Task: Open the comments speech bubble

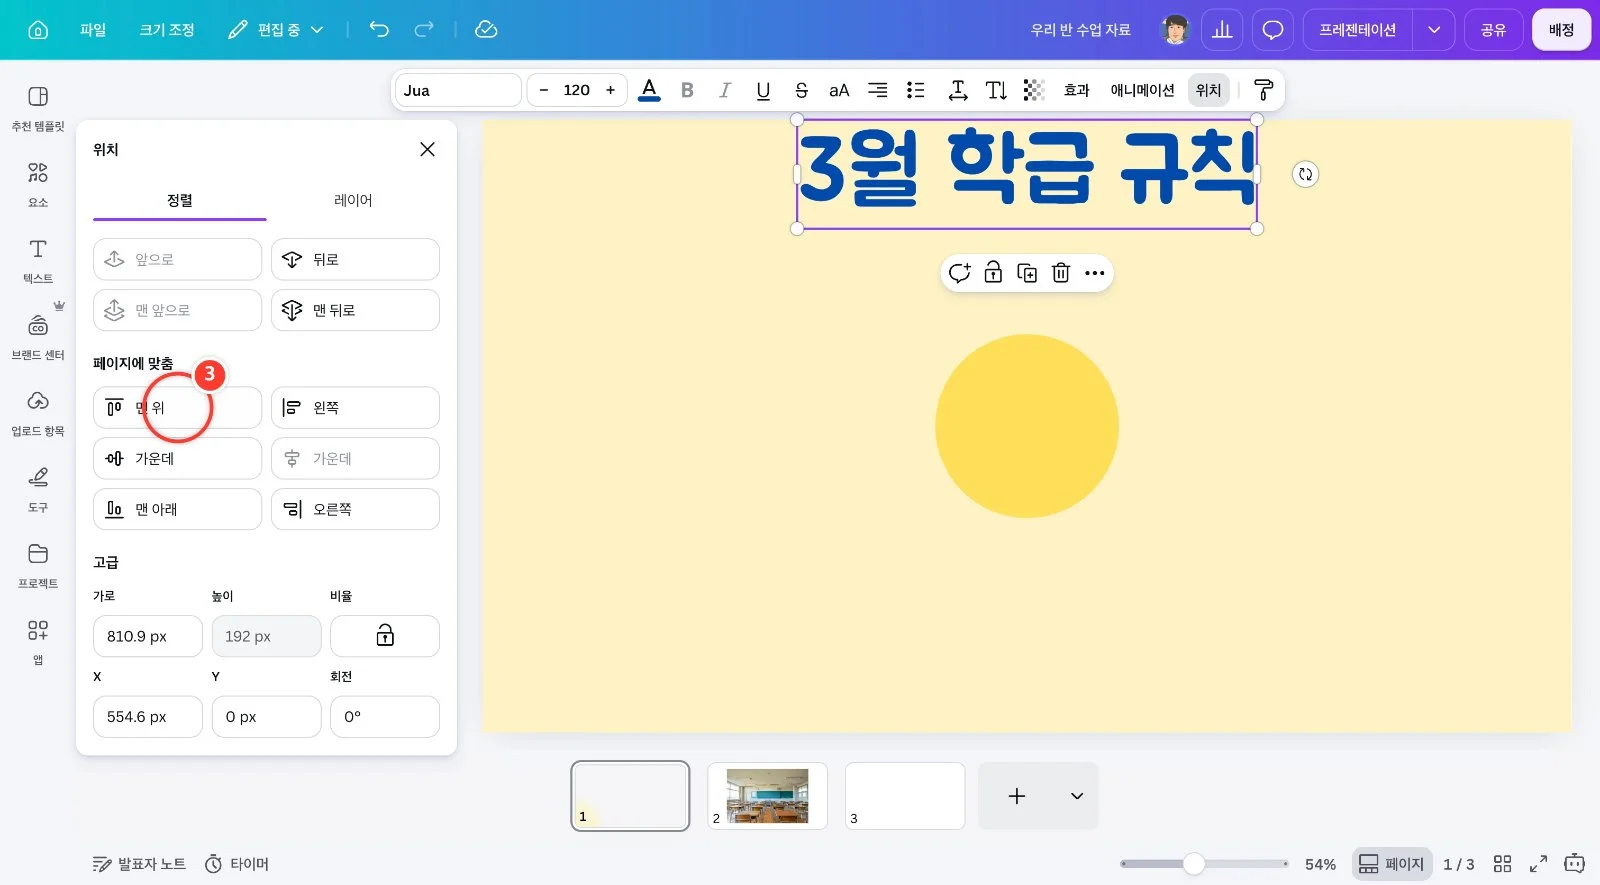Action: (1272, 30)
